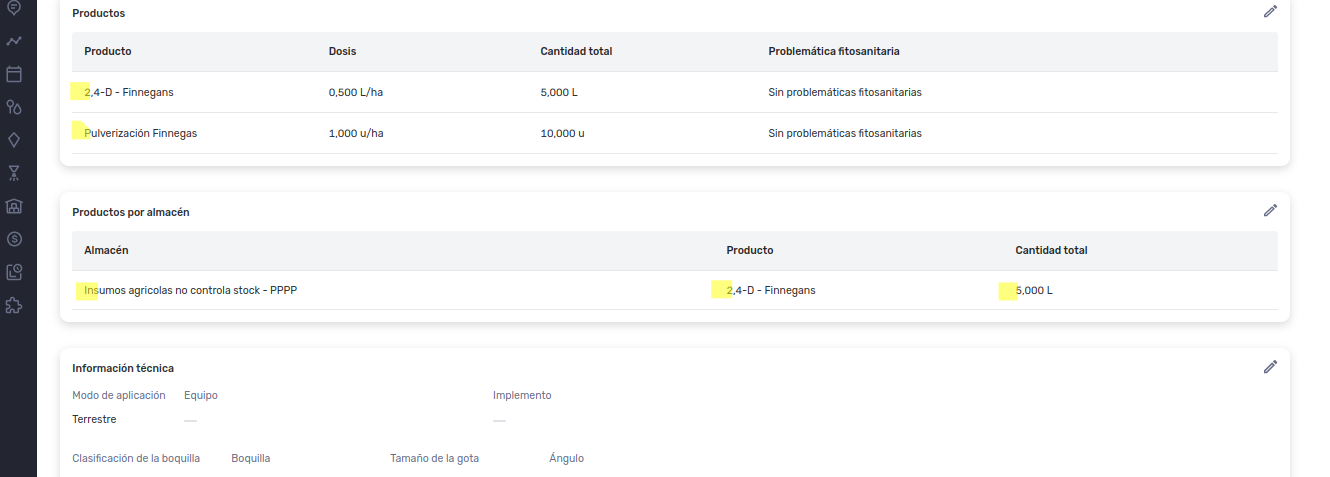Viewport: 1330px width, 477px height.
Task: Select the 2,4-D - Finnegans row in Productos
Action: coord(129,92)
